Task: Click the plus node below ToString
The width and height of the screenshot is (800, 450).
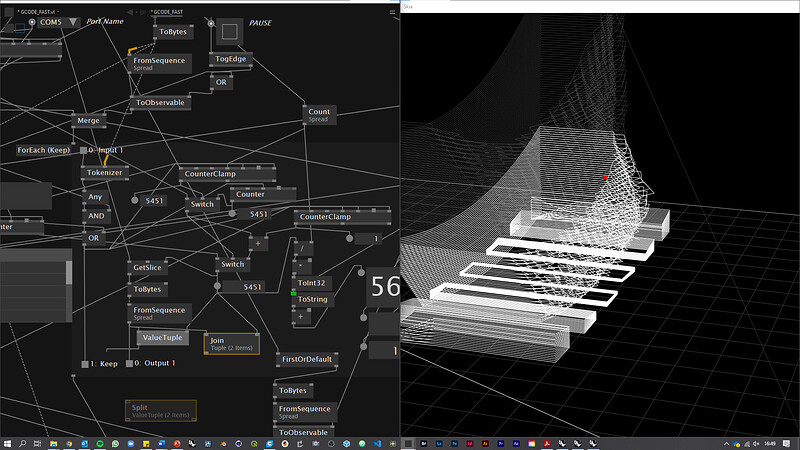Action: (301, 317)
